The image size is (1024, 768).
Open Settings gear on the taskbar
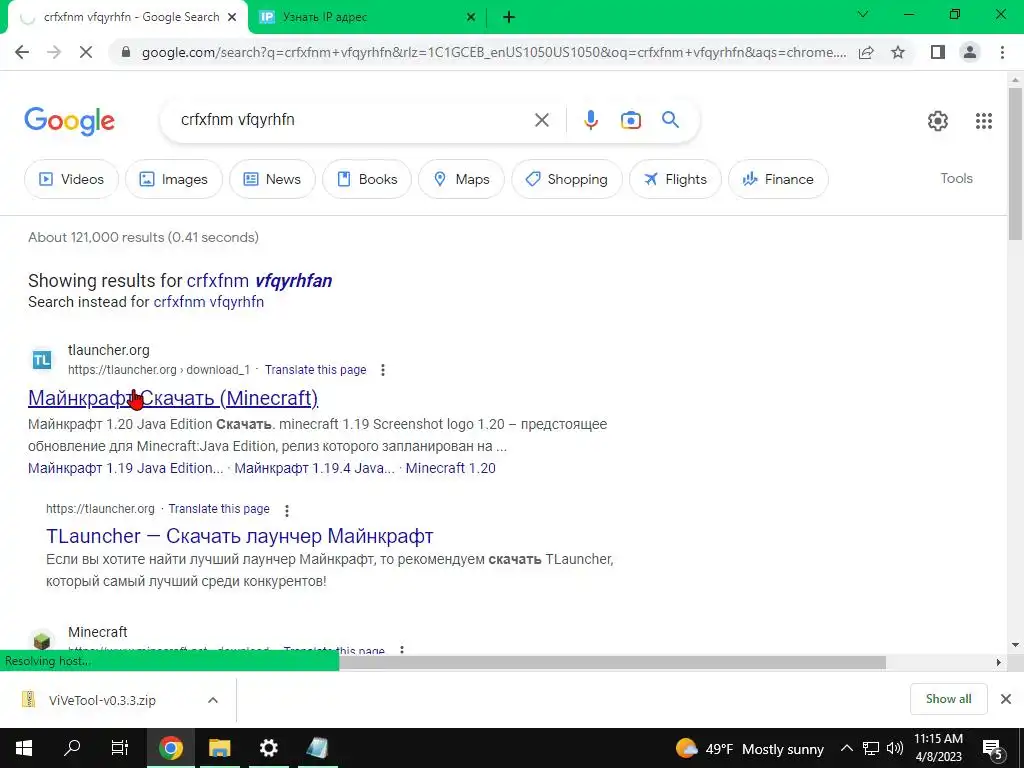pyautogui.click(x=268, y=748)
